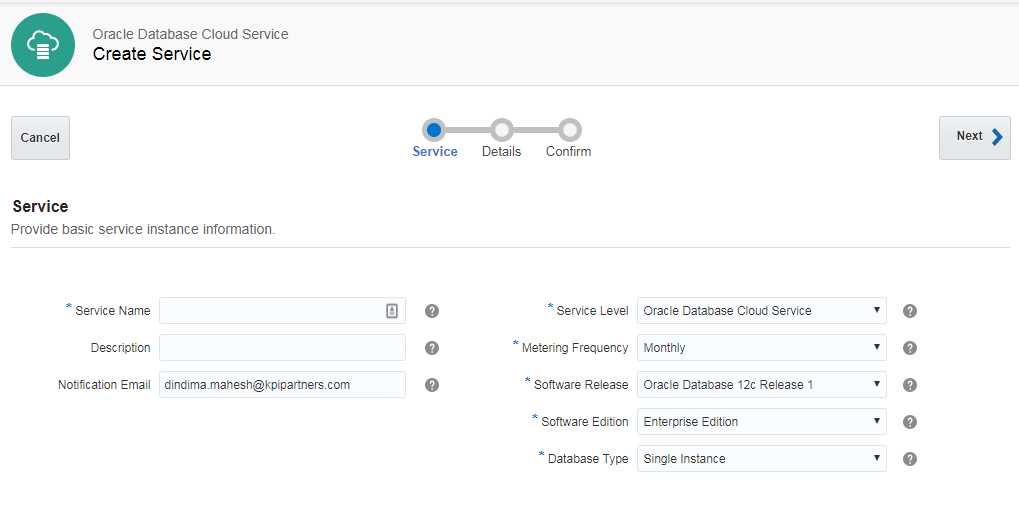Click help icon beside Notification Email field

coord(432,385)
